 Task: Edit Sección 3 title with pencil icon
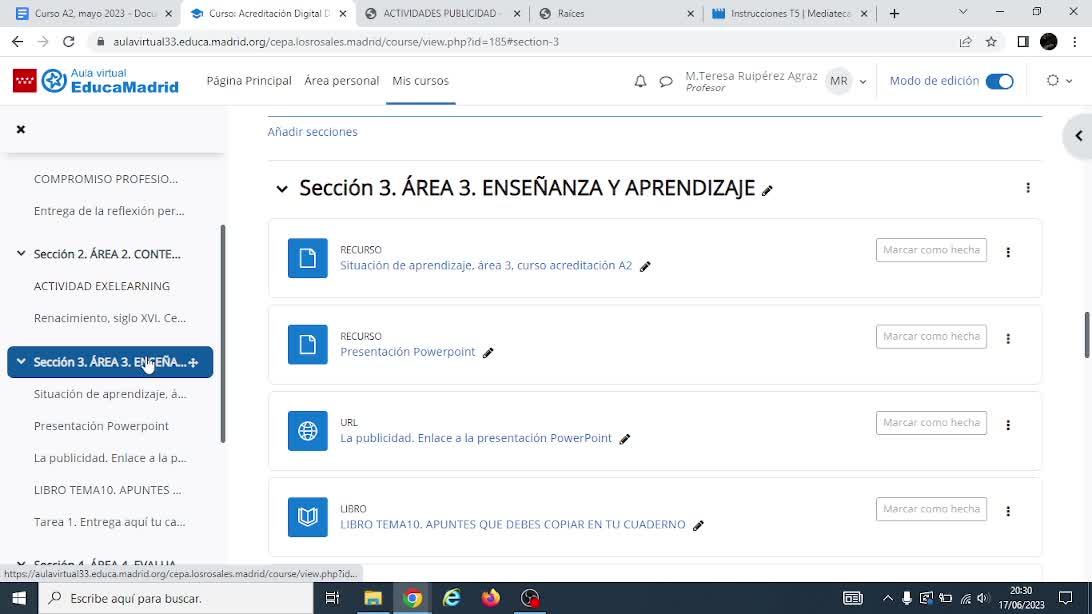tap(767, 190)
